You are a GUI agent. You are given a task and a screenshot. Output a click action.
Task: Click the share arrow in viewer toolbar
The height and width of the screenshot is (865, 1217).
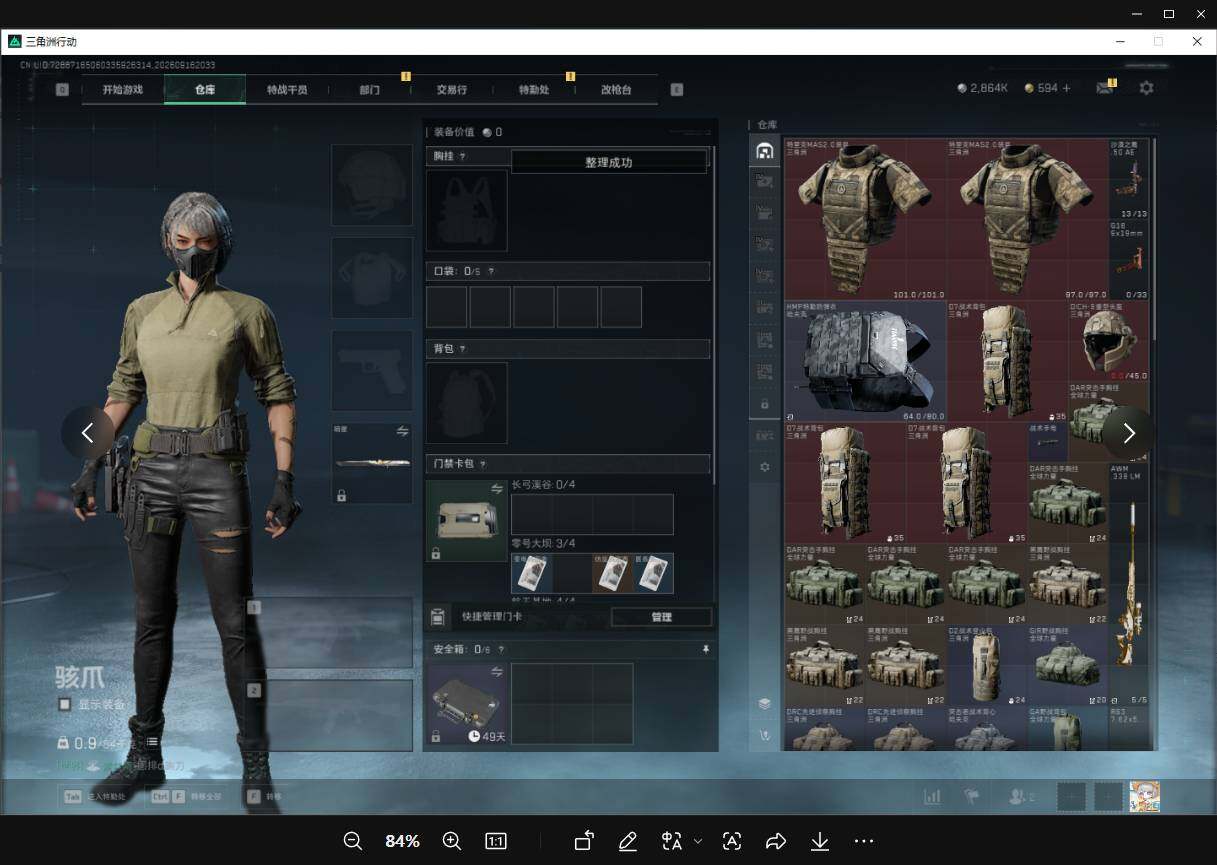pyautogui.click(x=776, y=841)
